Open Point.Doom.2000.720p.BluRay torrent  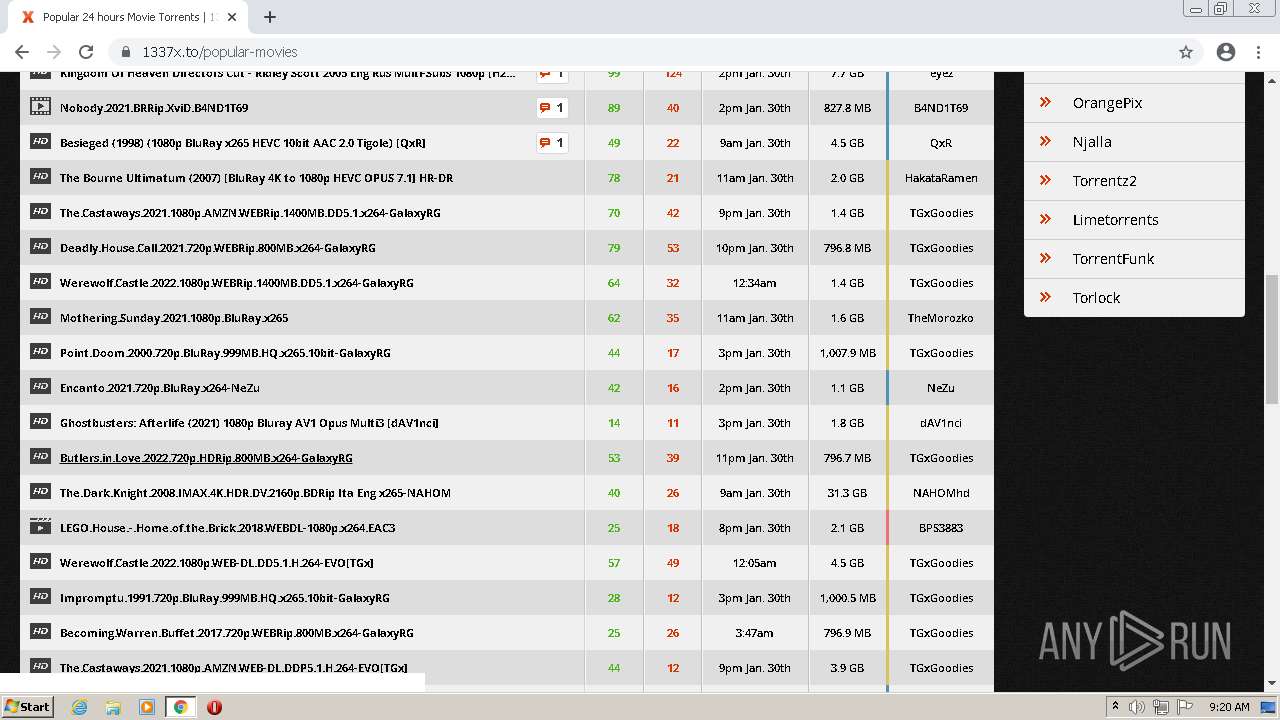pos(225,353)
